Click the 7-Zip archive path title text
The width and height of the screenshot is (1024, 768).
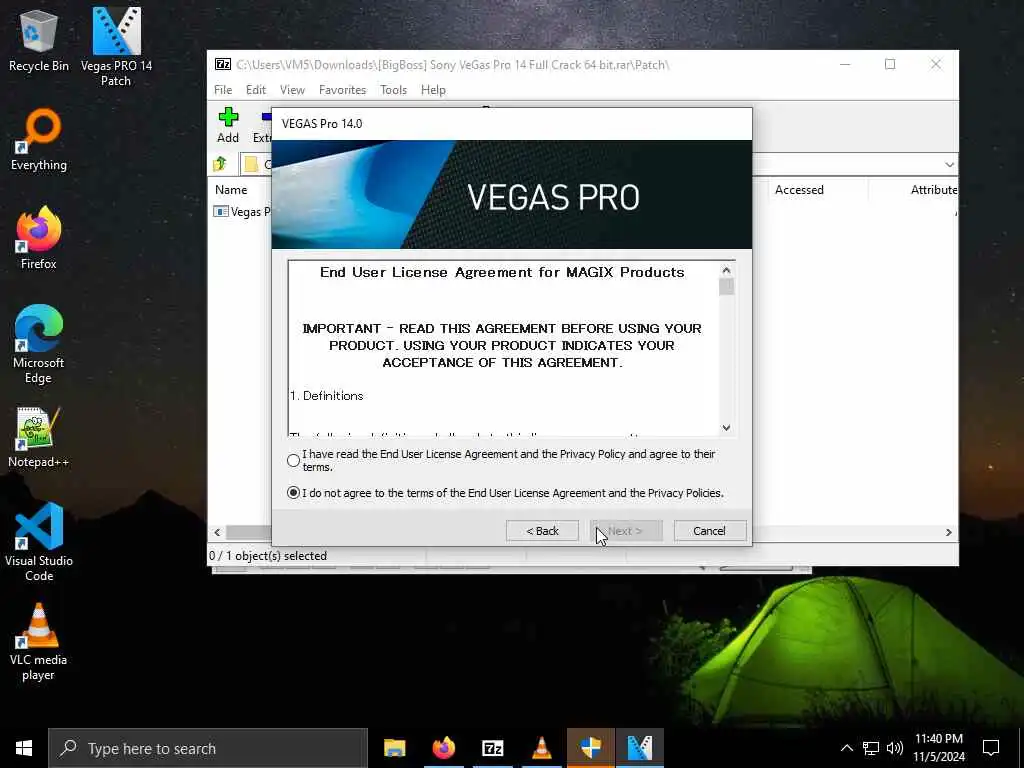(x=453, y=65)
